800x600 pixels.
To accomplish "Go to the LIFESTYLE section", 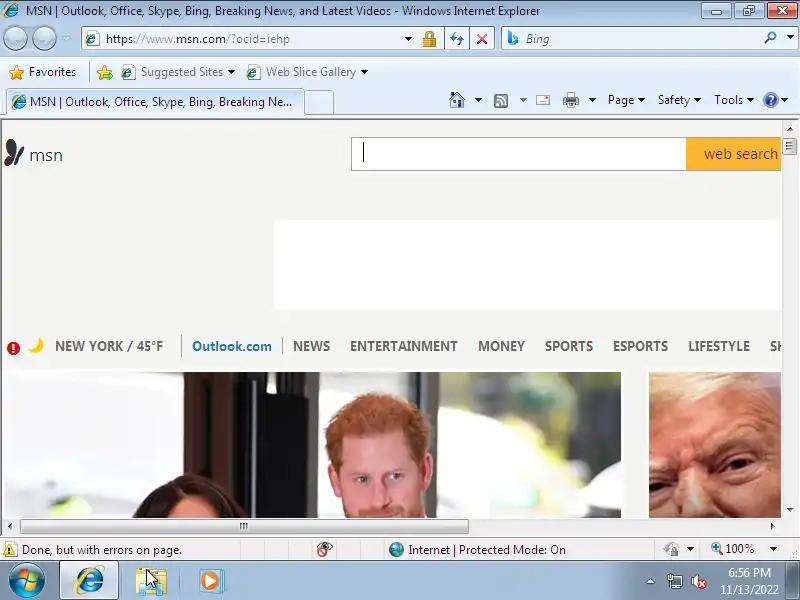I will point(719,346).
